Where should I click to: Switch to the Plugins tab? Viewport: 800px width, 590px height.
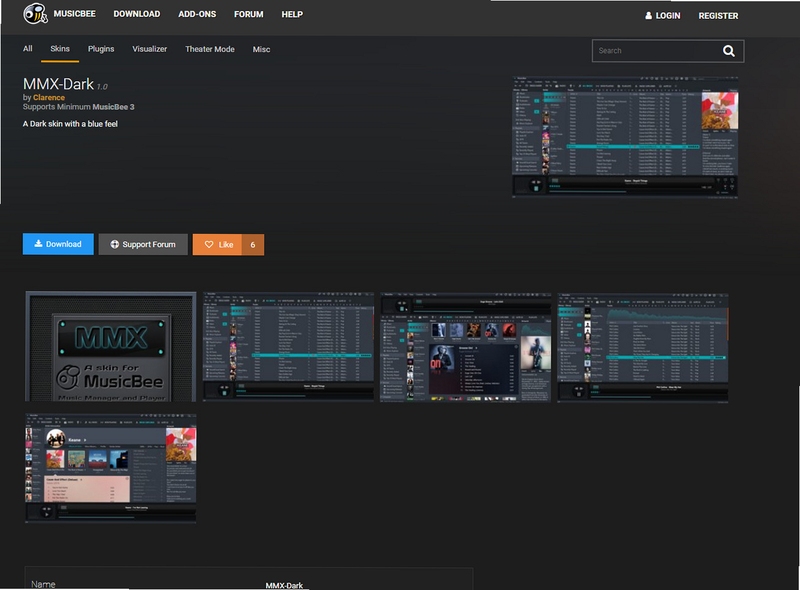click(x=101, y=49)
